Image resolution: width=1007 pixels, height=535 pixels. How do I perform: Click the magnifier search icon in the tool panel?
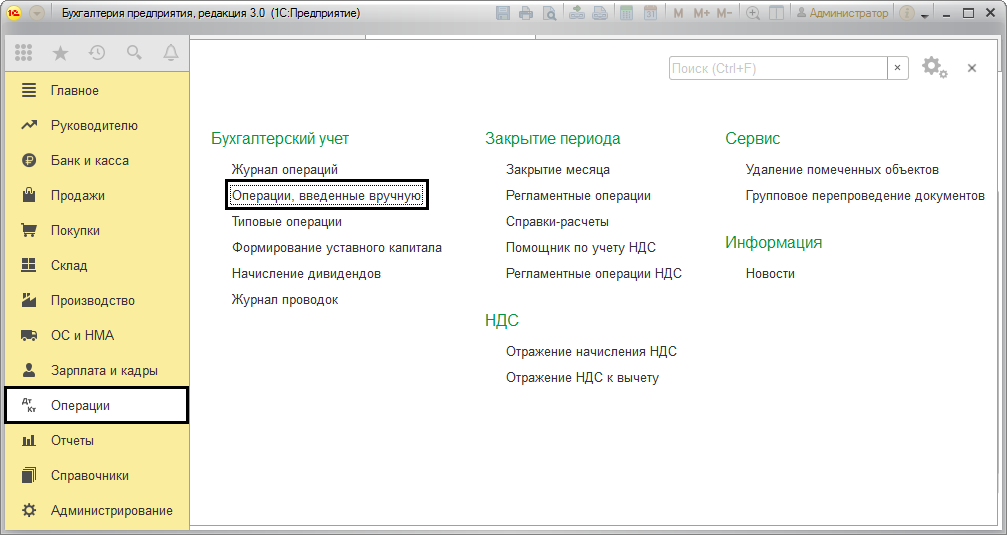[x=134, y=53]
